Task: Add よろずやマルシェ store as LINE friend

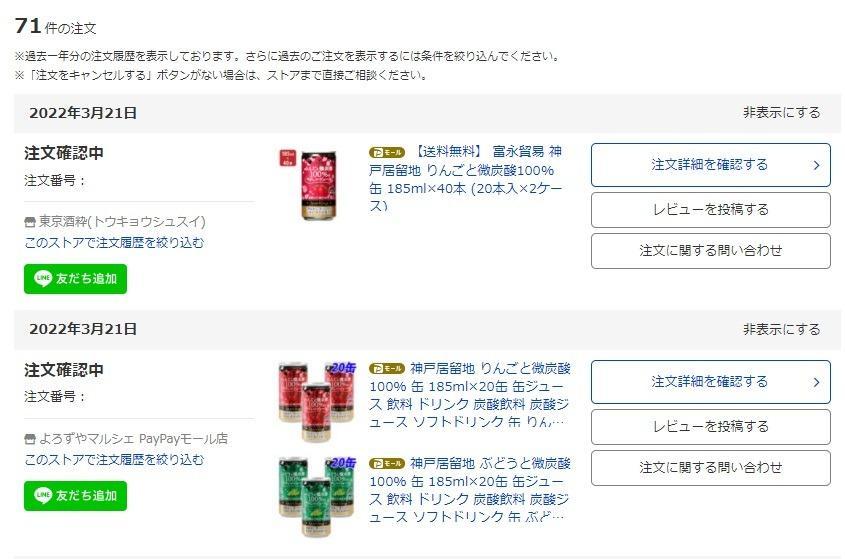Action: 75,496
